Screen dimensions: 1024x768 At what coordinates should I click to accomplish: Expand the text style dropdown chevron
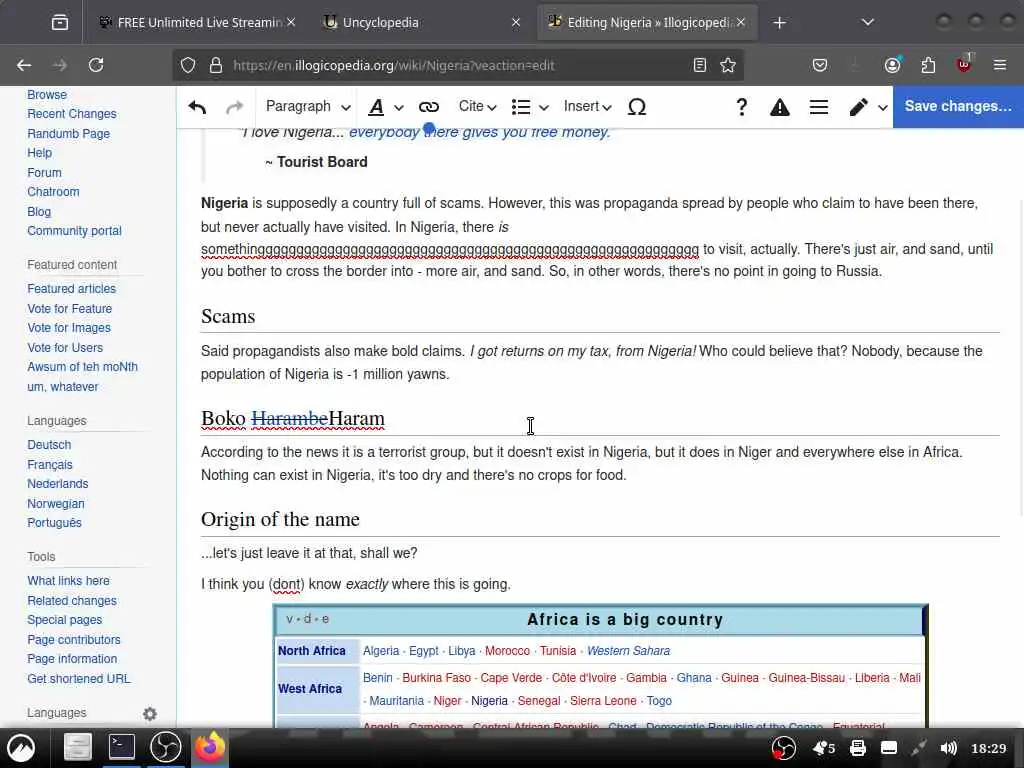coord(399,108)
